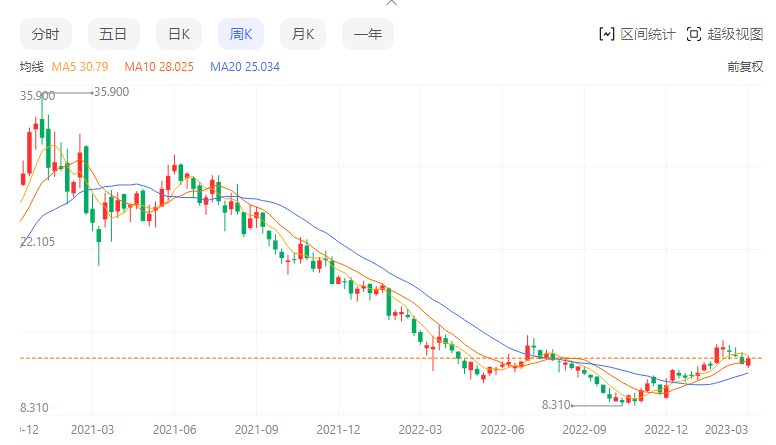Select the 五日 tab
Screen dimensions: 776x445
tap(113, 34)
